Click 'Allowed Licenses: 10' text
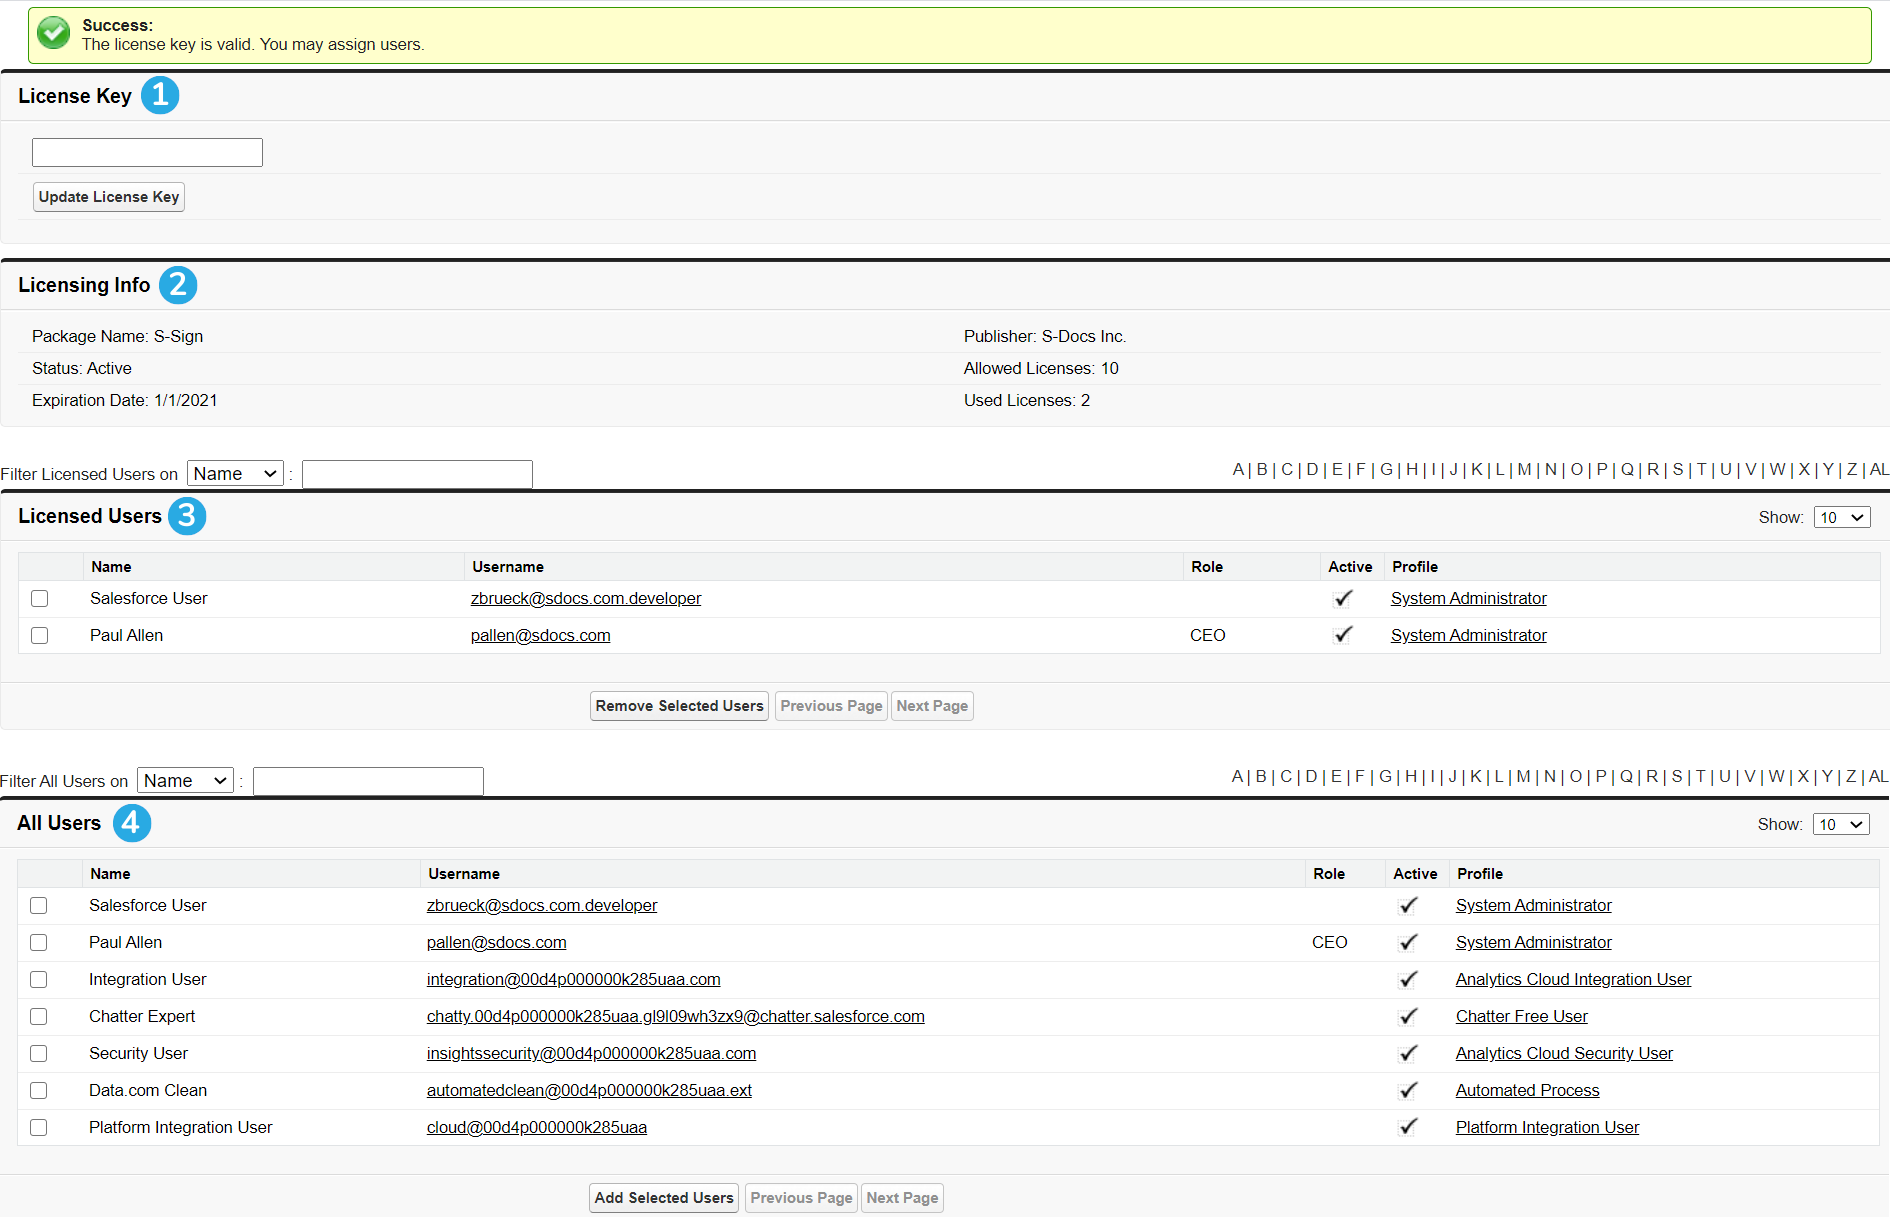 coord(1041,368)
